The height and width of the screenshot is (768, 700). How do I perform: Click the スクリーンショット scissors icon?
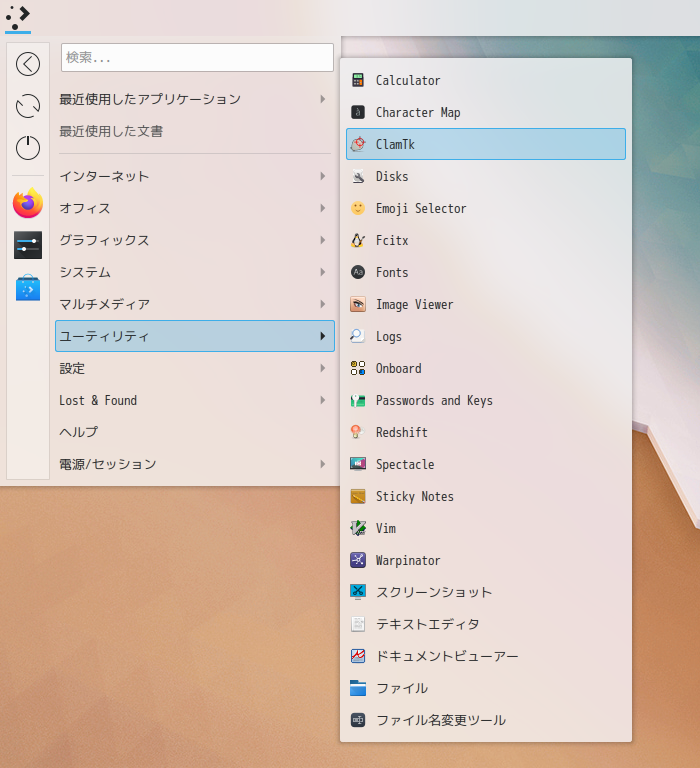coord(358,592)
